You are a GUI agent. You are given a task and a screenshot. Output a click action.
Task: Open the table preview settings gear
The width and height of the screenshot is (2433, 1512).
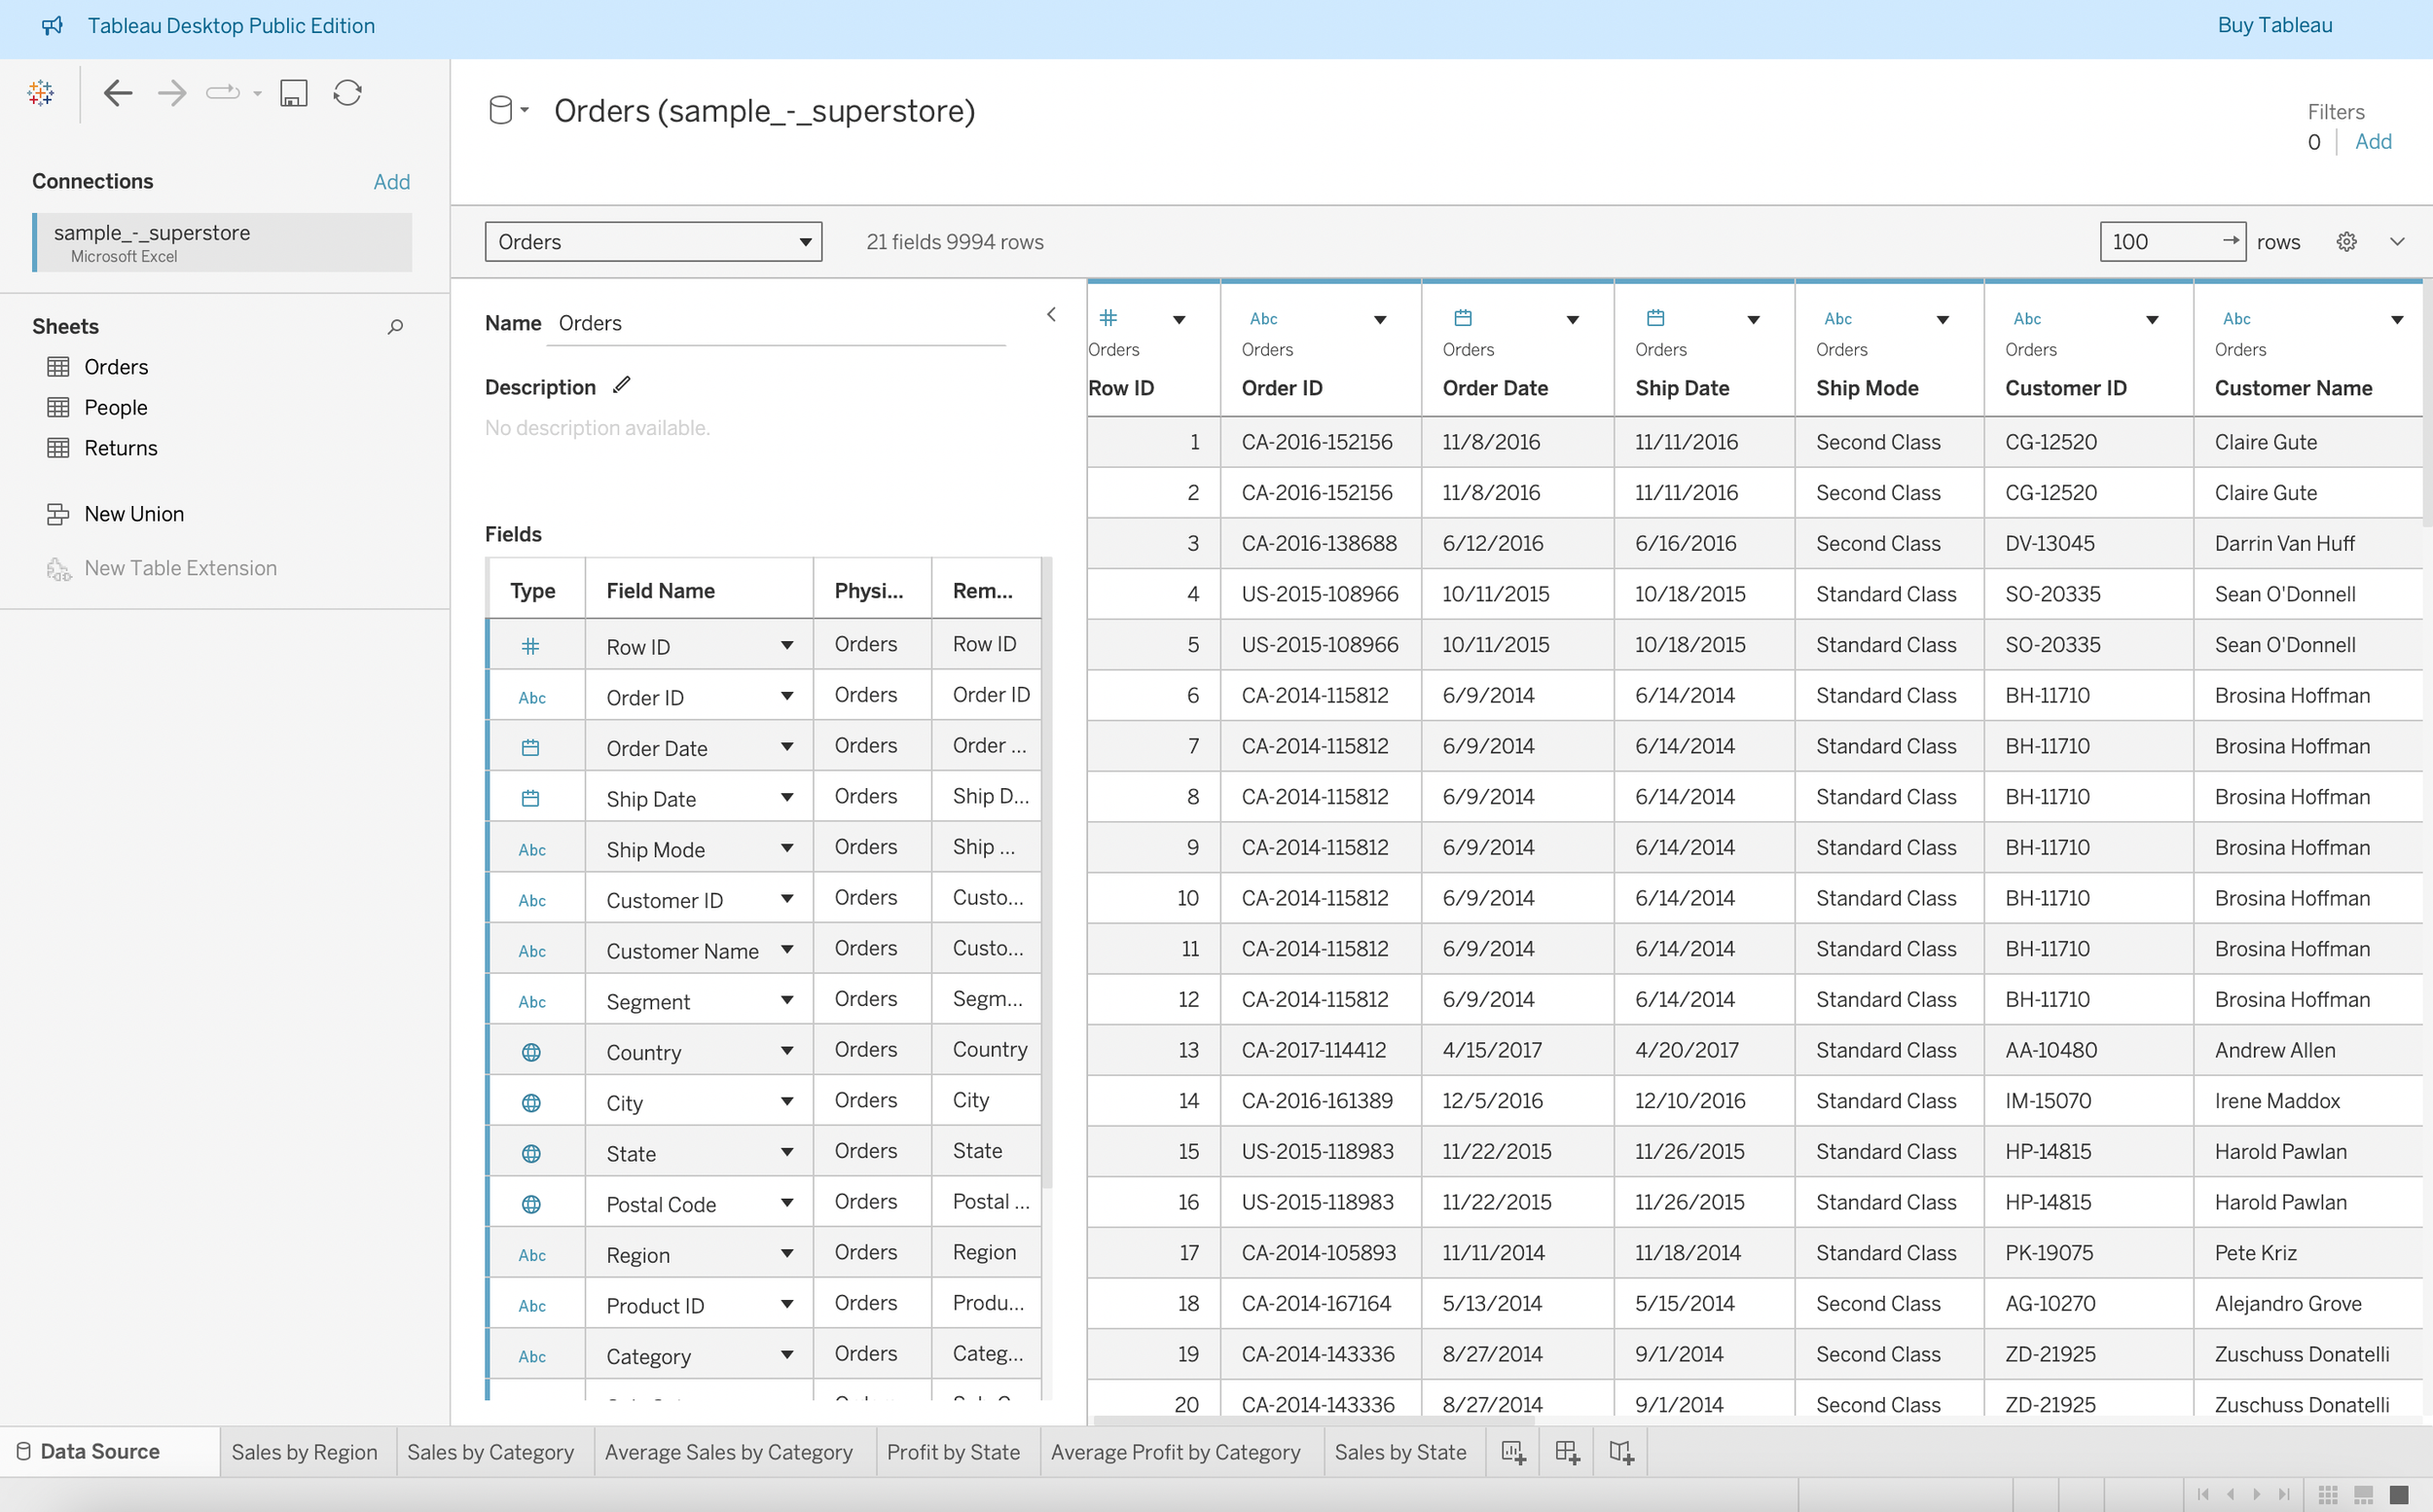click(2346, 242)
